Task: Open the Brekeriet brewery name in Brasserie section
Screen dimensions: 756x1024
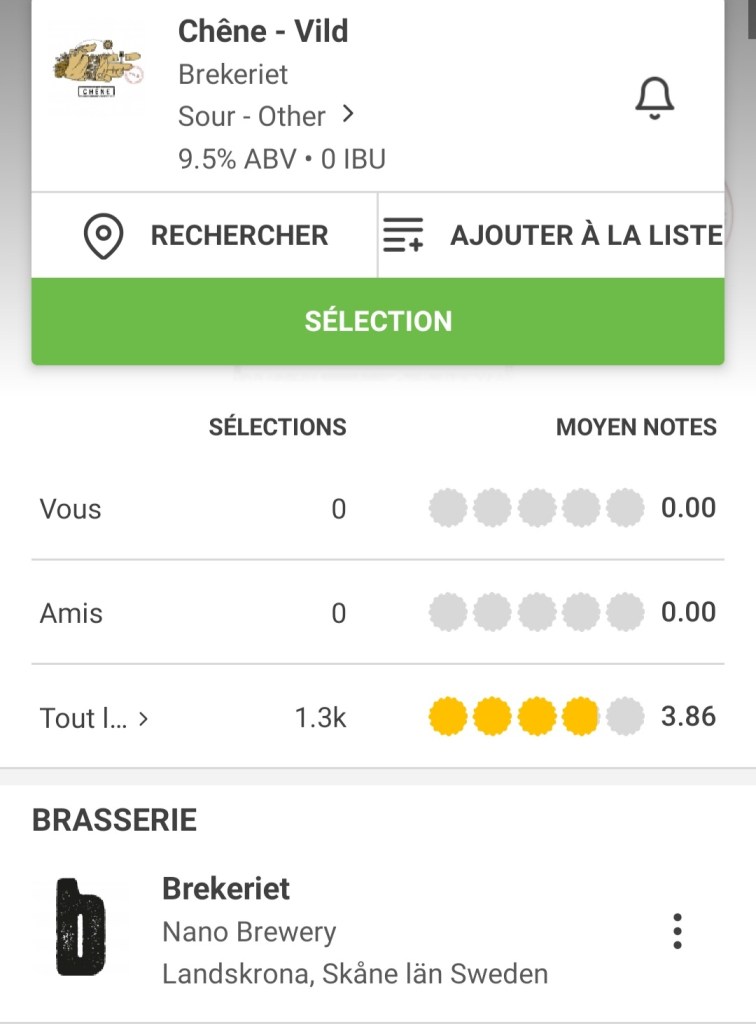Action: point(226,888)
